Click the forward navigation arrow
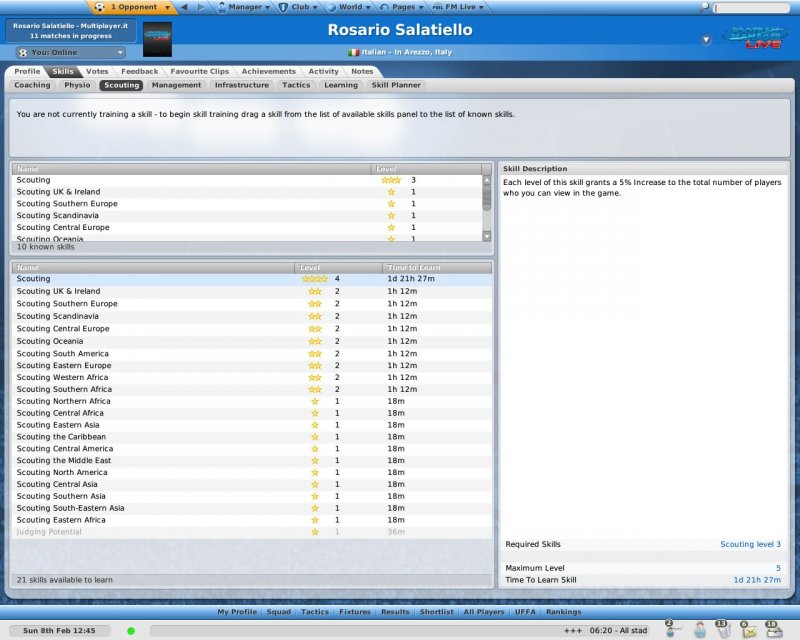The image size is (800, 640). (x=202, y=7)
